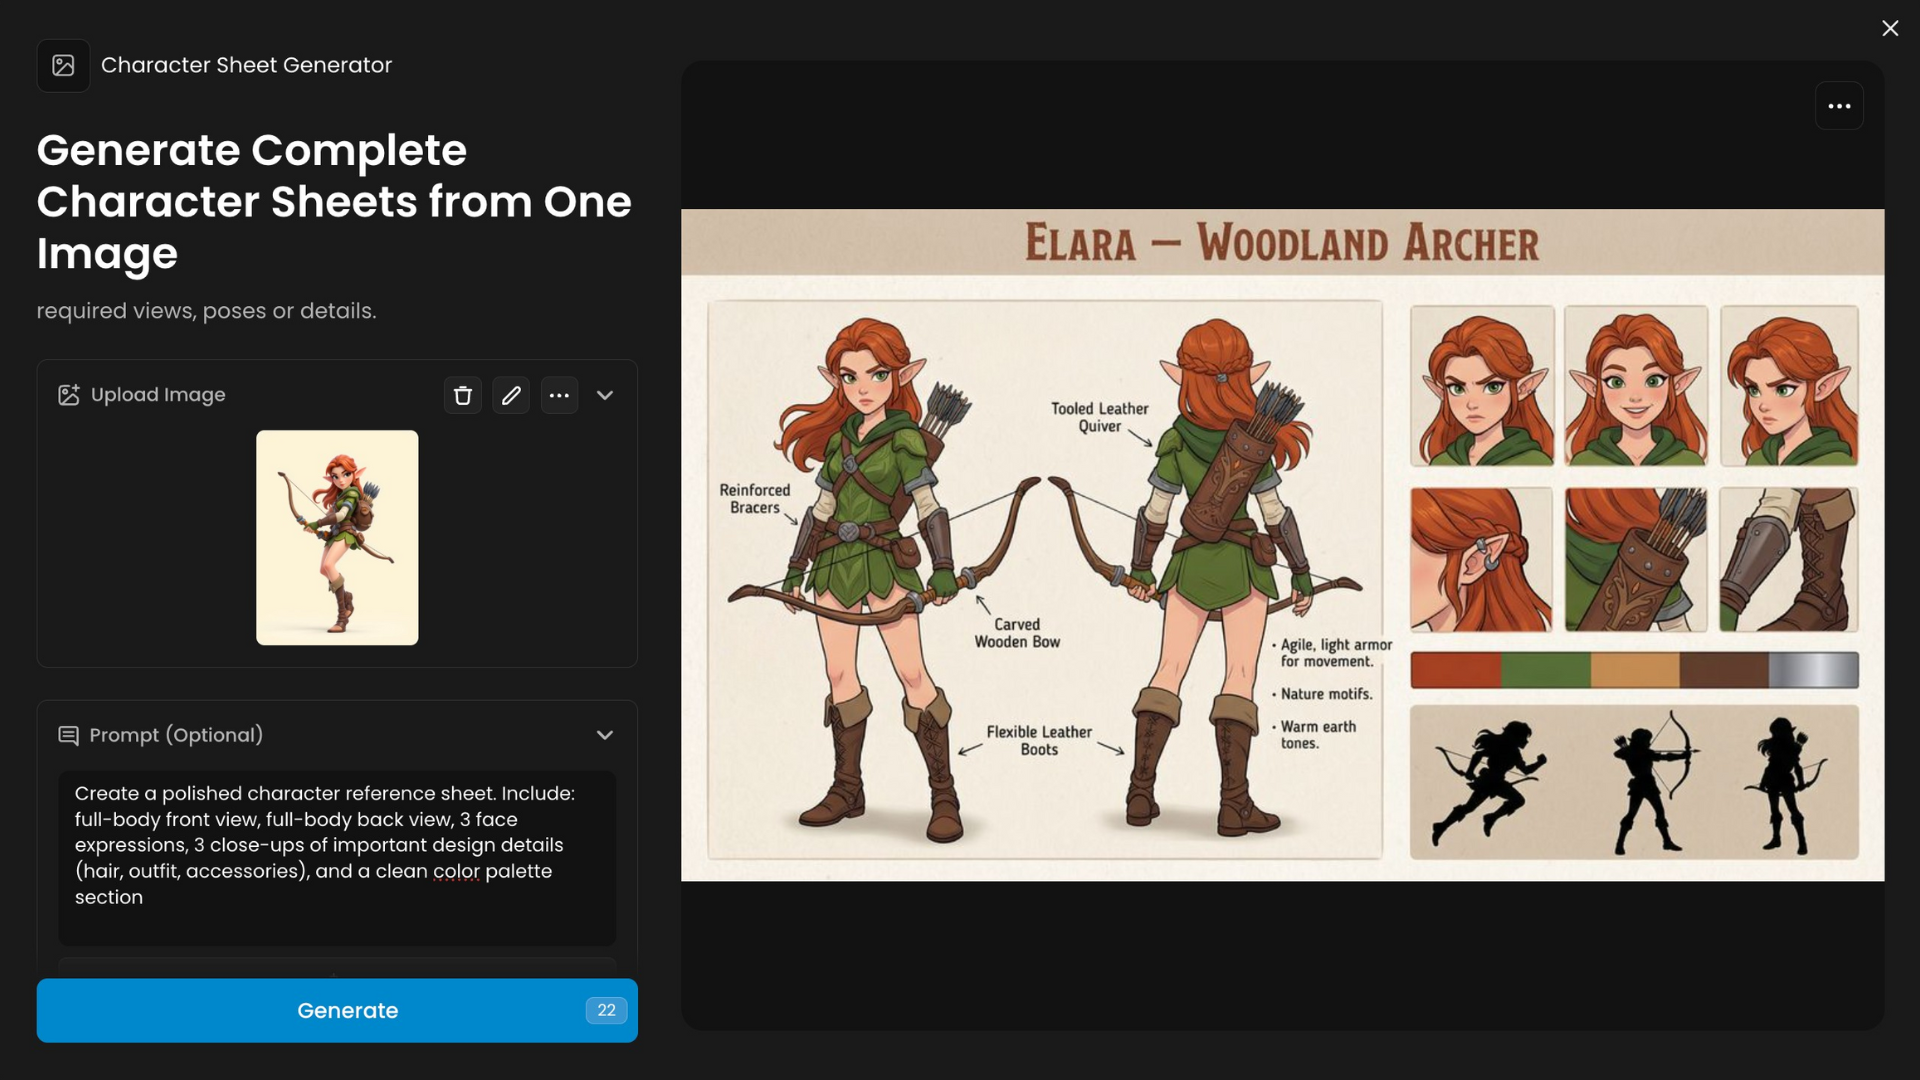The height and width of the screenshot is (1080, 1920).
Task: Click inside the prompt text field
Action: (x=337, y=857)
